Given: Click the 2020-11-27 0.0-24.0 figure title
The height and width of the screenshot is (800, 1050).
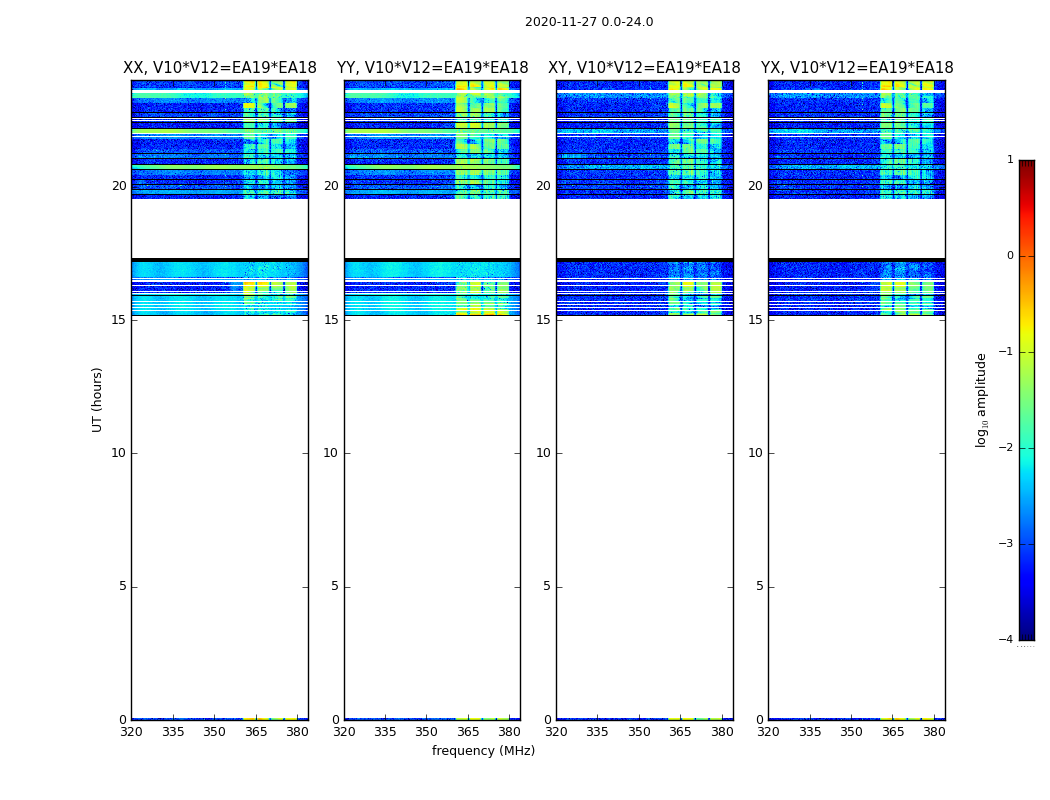Looking at the screenshot, I should click(x=589, y=22).
